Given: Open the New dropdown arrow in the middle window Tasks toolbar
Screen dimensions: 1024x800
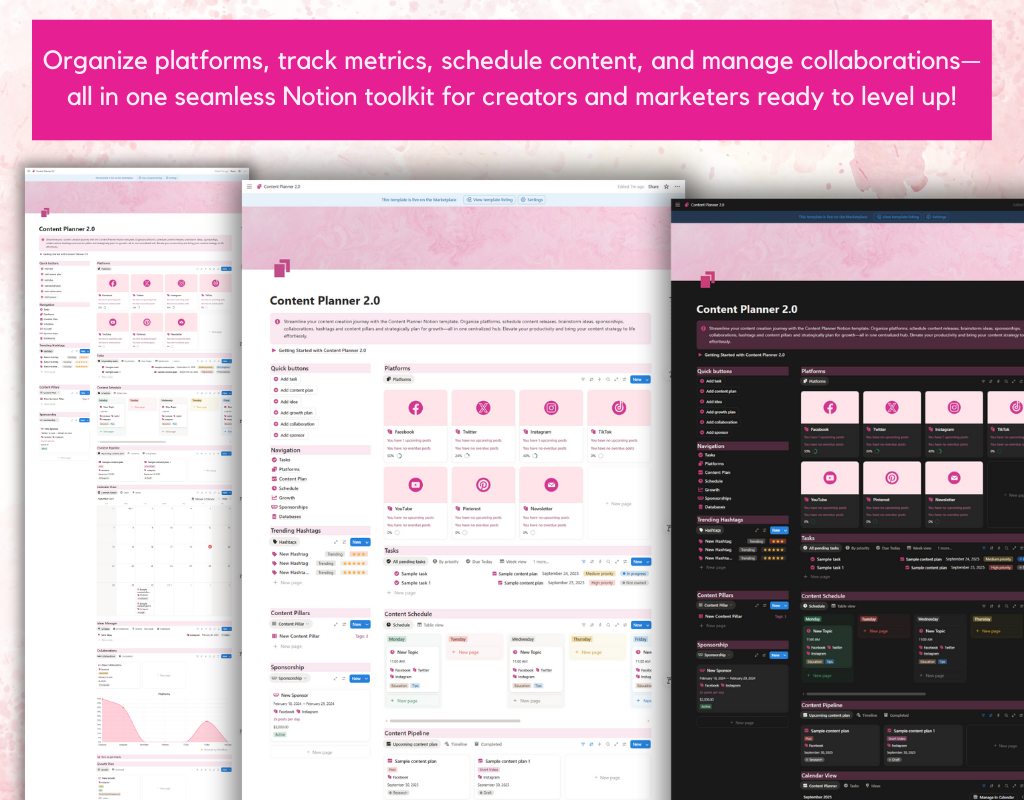Looking at the screenshot, I should pyautogui.click(x=647, y=562).
